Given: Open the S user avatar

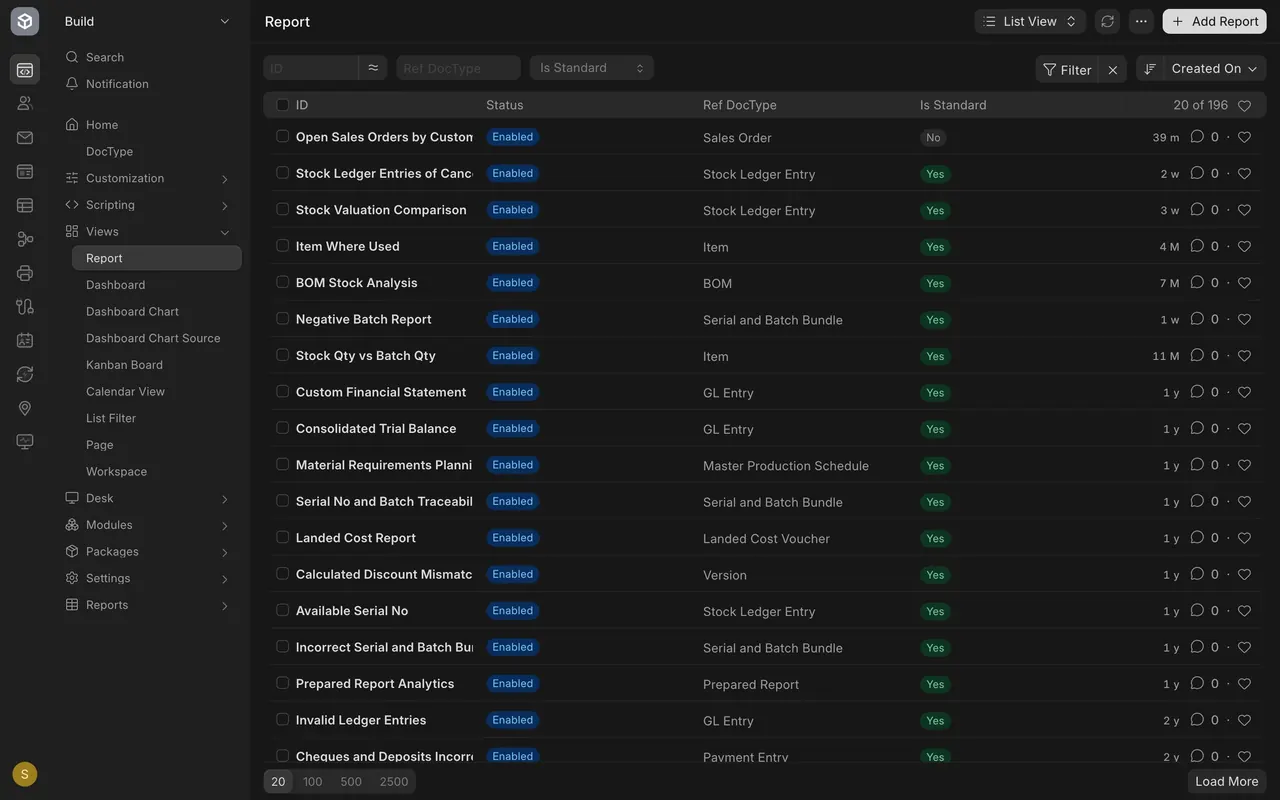Looking at the screenshot, I should (x=25, y=774).
